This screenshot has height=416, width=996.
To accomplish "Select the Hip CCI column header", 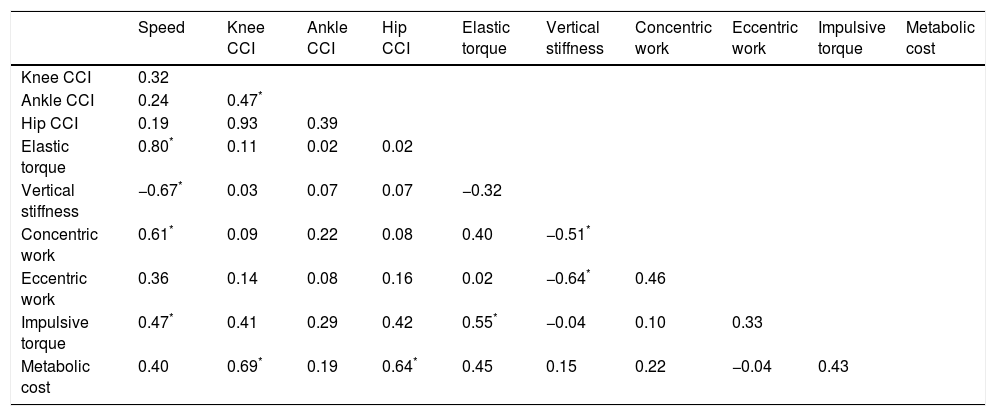I will (396, 36).
